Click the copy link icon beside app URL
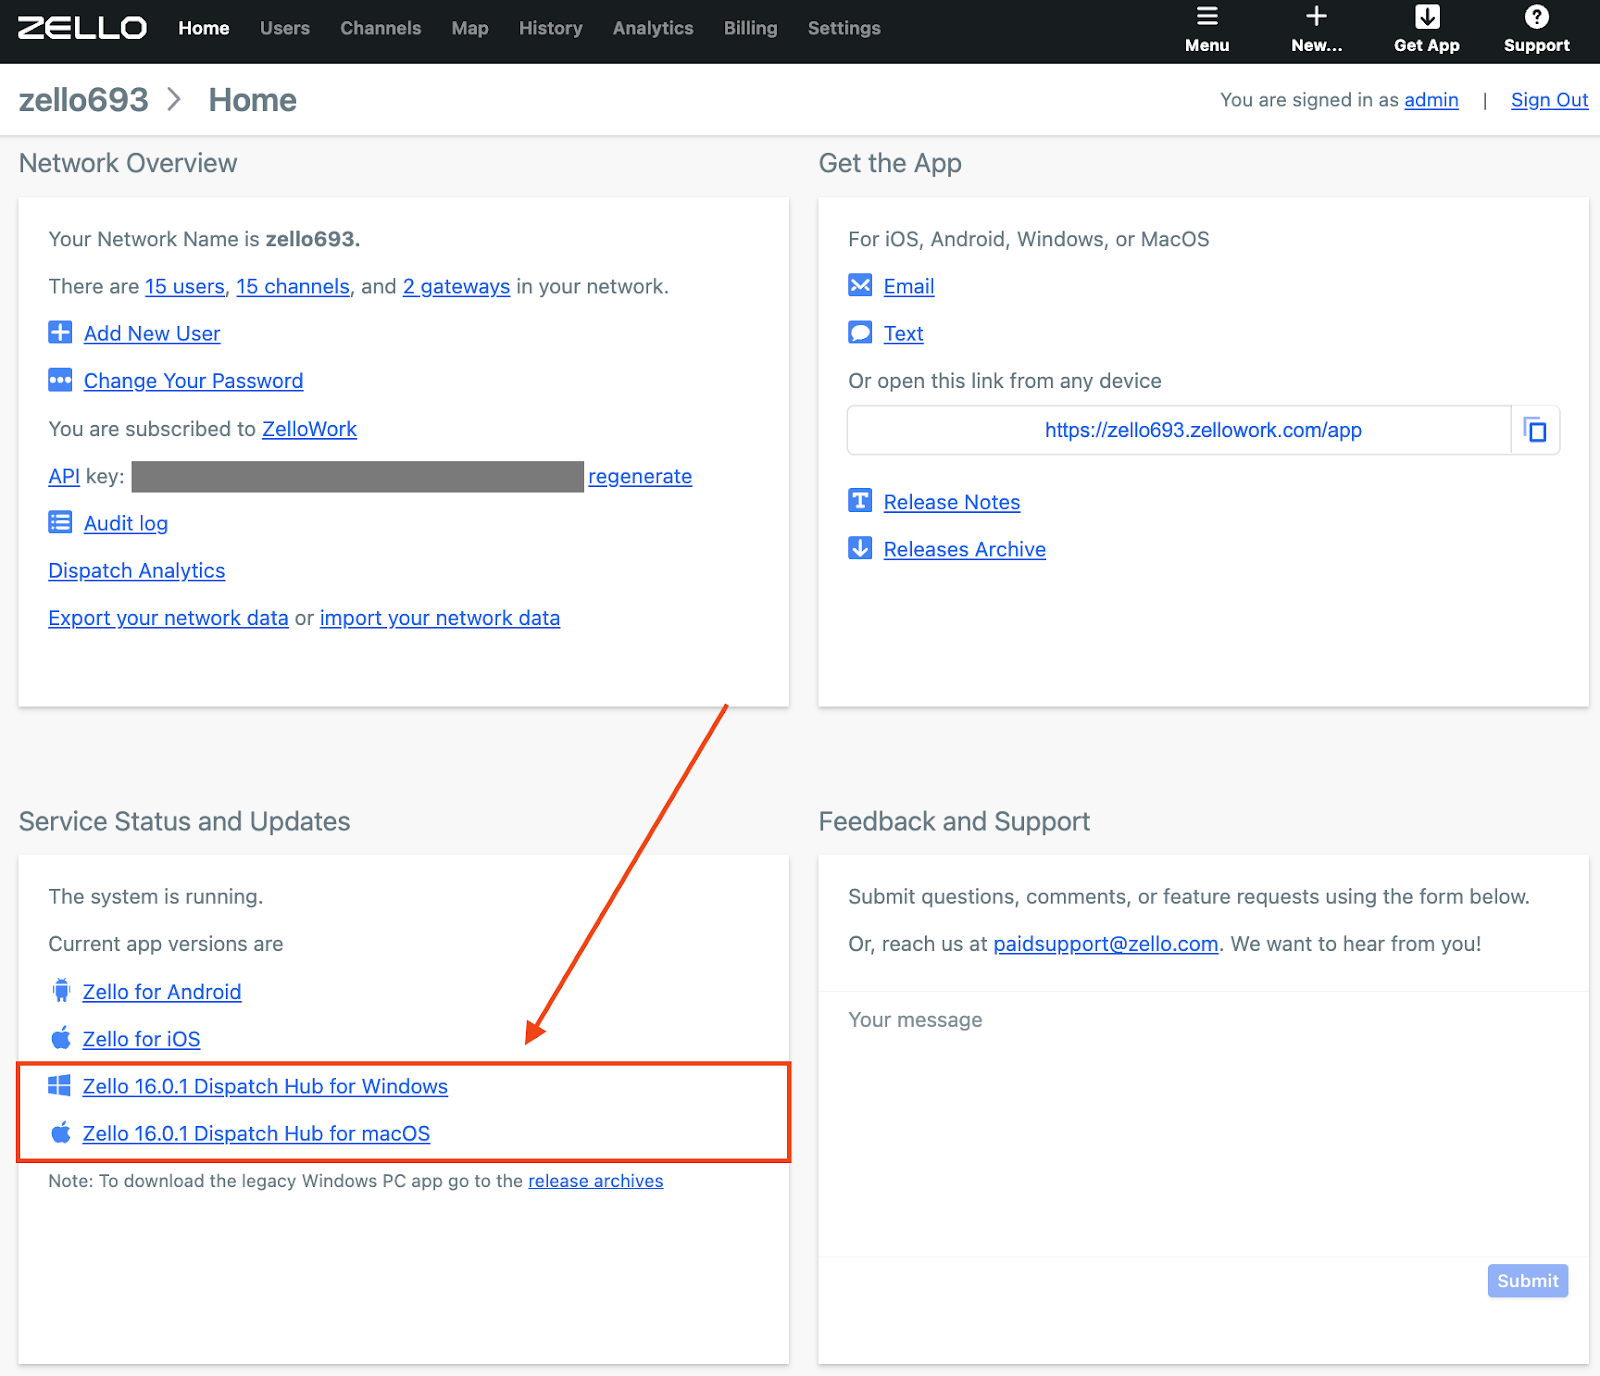 coord(1535,430)
